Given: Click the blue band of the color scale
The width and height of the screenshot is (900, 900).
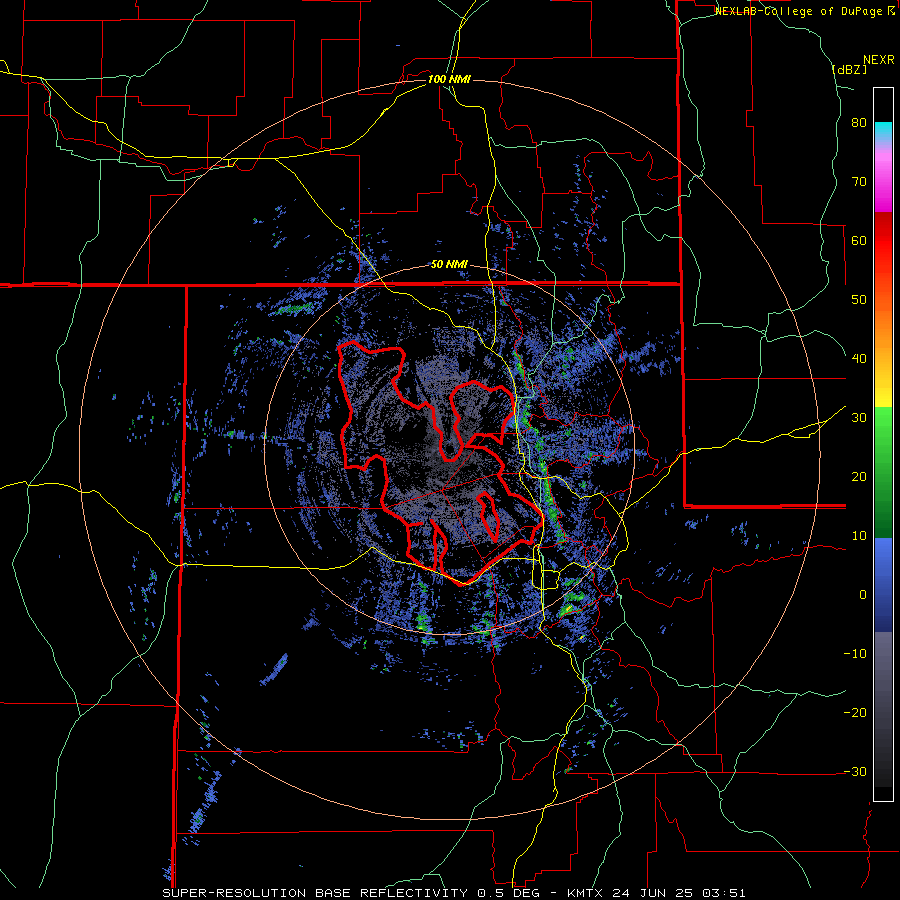Looking at the screenshot, I should (x=883, y=585).
